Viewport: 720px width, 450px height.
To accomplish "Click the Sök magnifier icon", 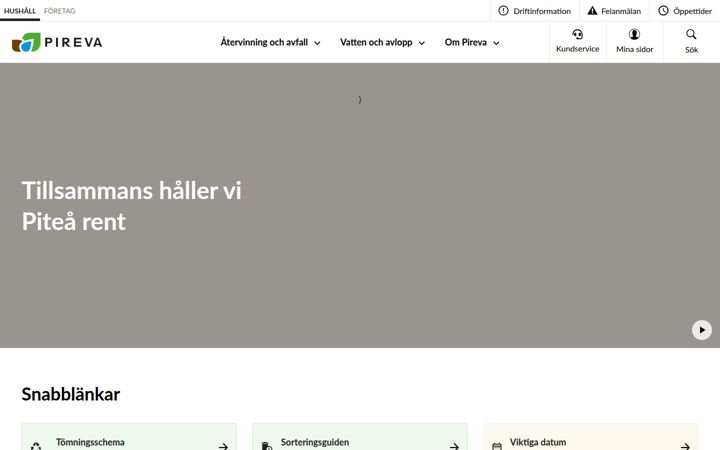I will point(691,34).
